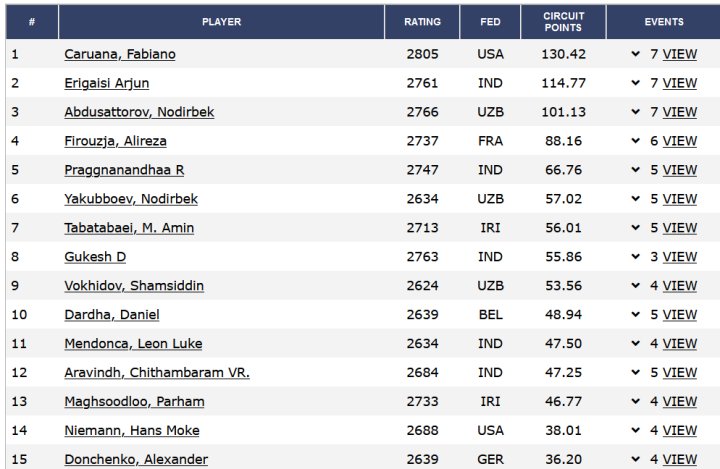Click VIEW link for Donchenko, Alexander
Image resolution: width=720 pixels, height=469 pixels.
coord(680,459)
